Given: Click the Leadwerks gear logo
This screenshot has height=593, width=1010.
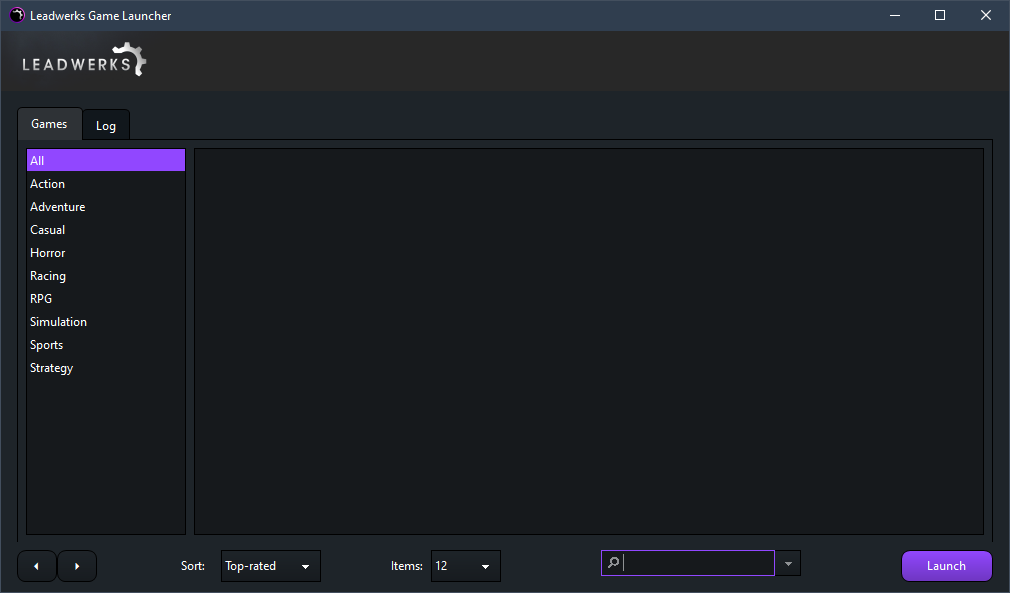Looking at the screenshot, I should [x=85, y=60].
